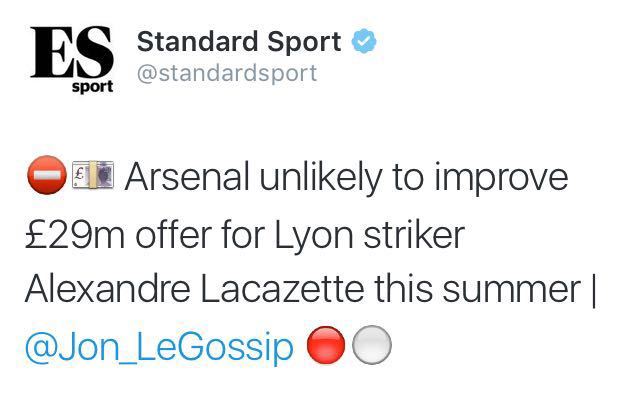The width and height of the screenshot is (640, 410).
Task: Click the pound banknote emoji
Action: pos(93,175)
